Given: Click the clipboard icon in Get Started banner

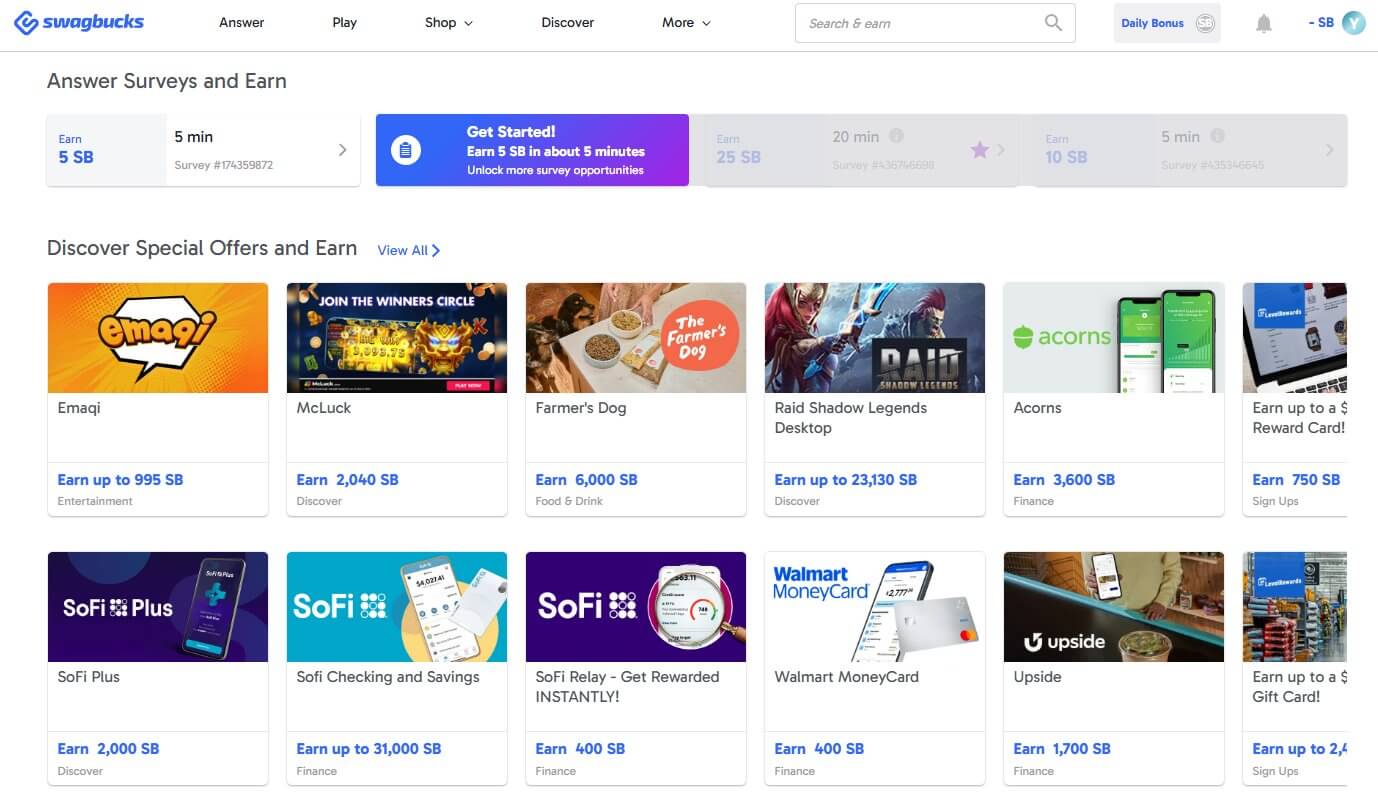Looking at the screenshot, I should pyautogui.click(x=405, y=150).
